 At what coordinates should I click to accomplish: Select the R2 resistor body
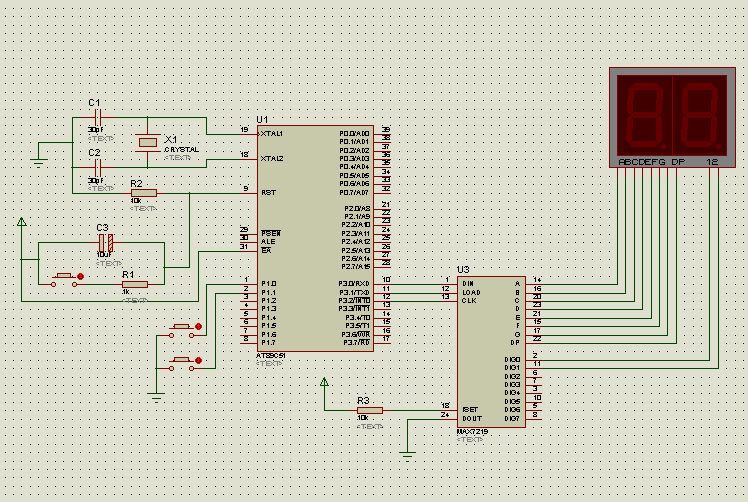tap(144, 193)
